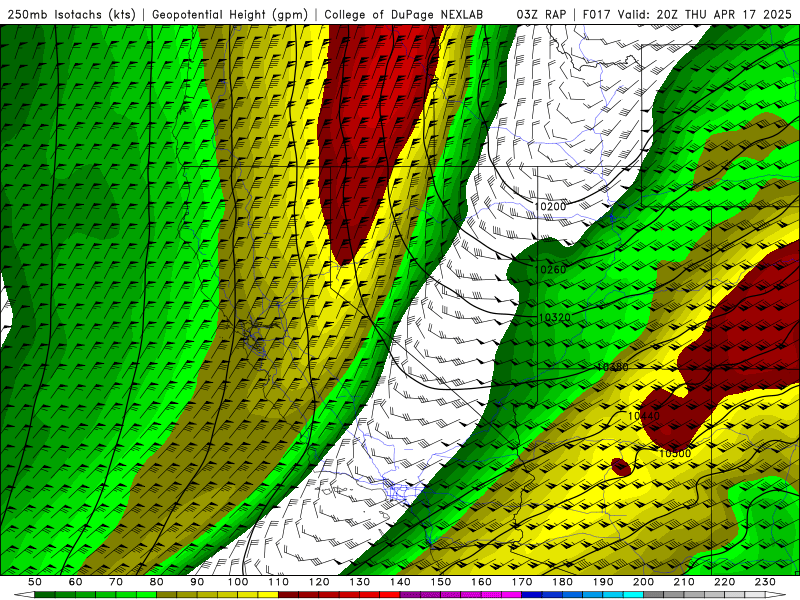Click the 160 value on the color scale
The width and height of the screenshot is (800, 600).
click(x=481, y=582)
